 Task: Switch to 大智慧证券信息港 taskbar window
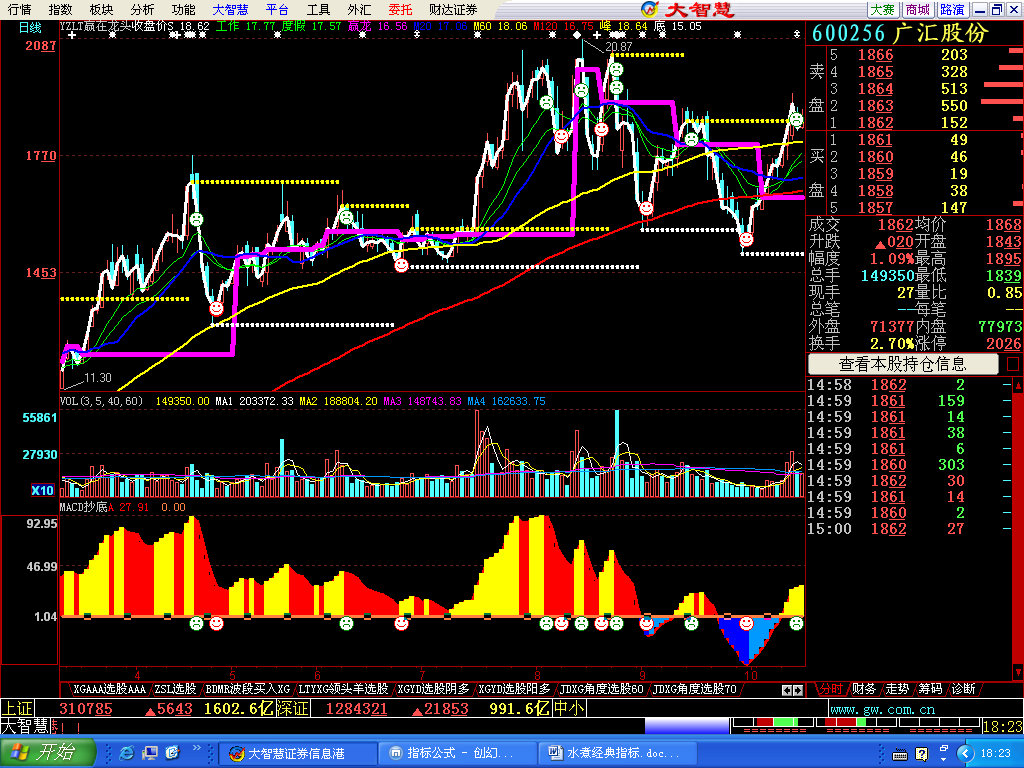coord(297,753)
